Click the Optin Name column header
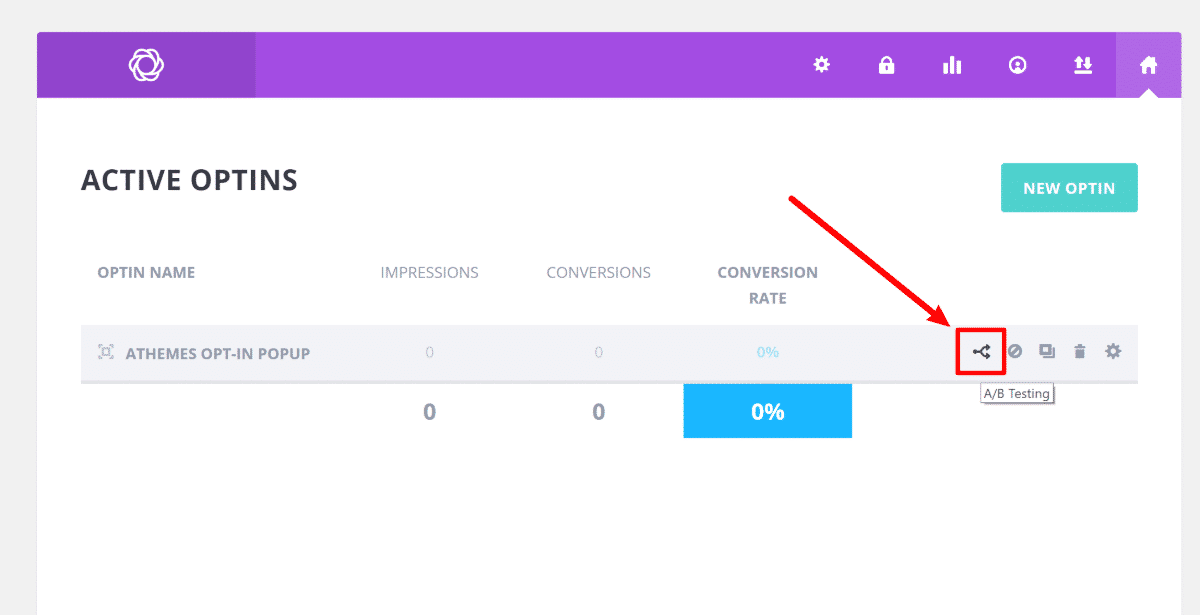The width and height of the screenshot is (1200, 615). click(x=146, y=272)
